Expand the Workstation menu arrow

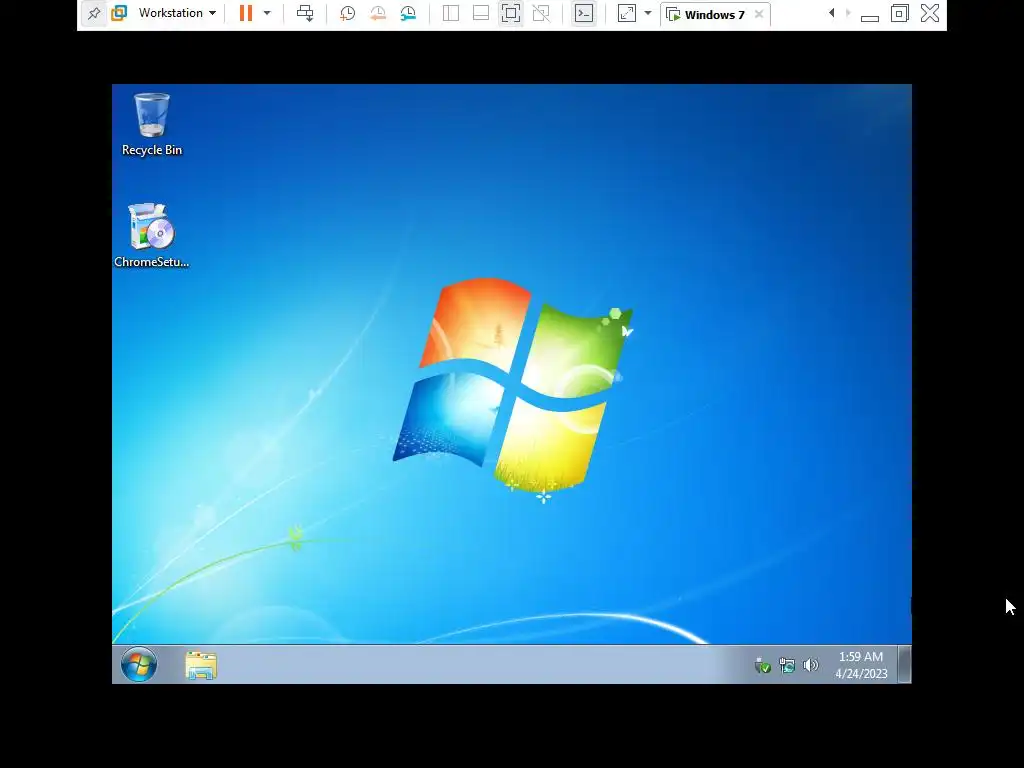click(x=212, y=13)
